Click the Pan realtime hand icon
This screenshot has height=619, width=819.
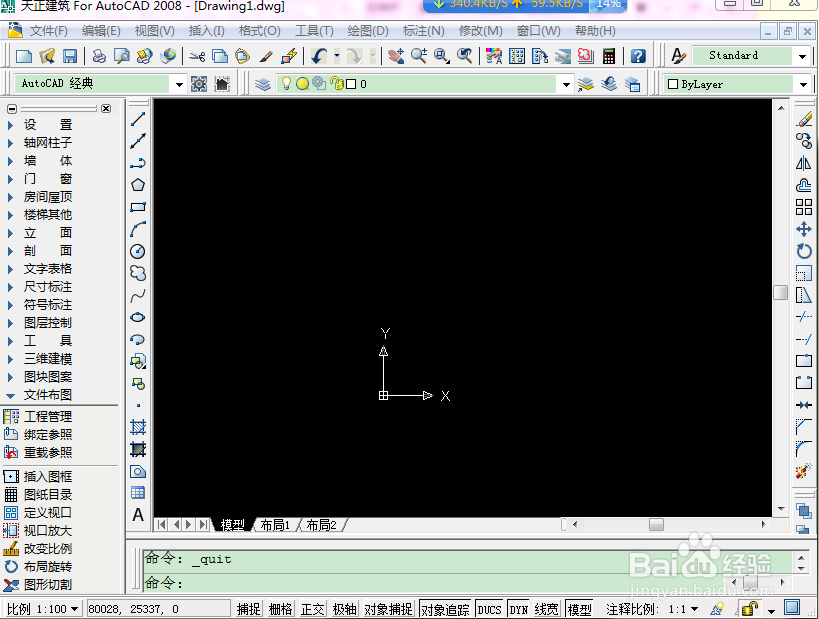coord(396,56)
